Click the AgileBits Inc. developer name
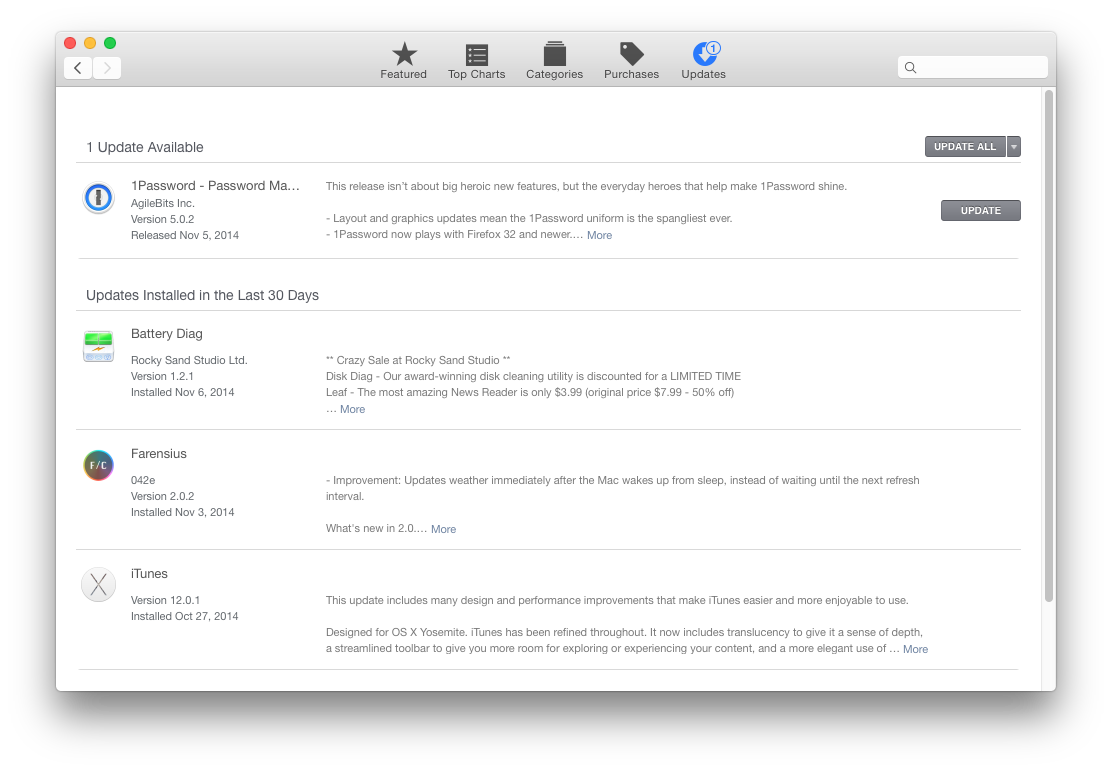 [163, 203]
